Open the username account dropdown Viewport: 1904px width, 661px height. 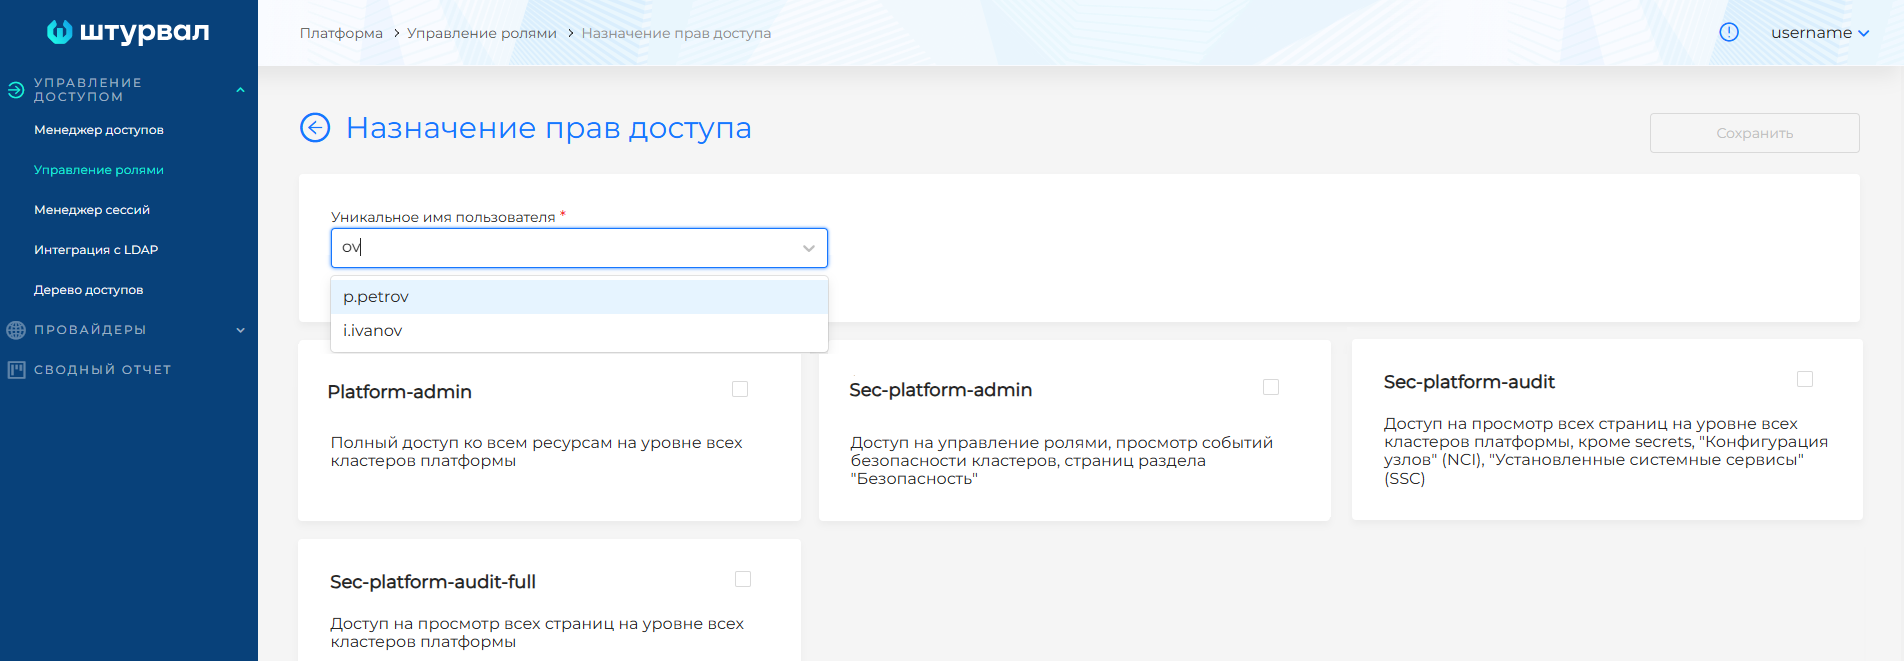coord(1819,33)
